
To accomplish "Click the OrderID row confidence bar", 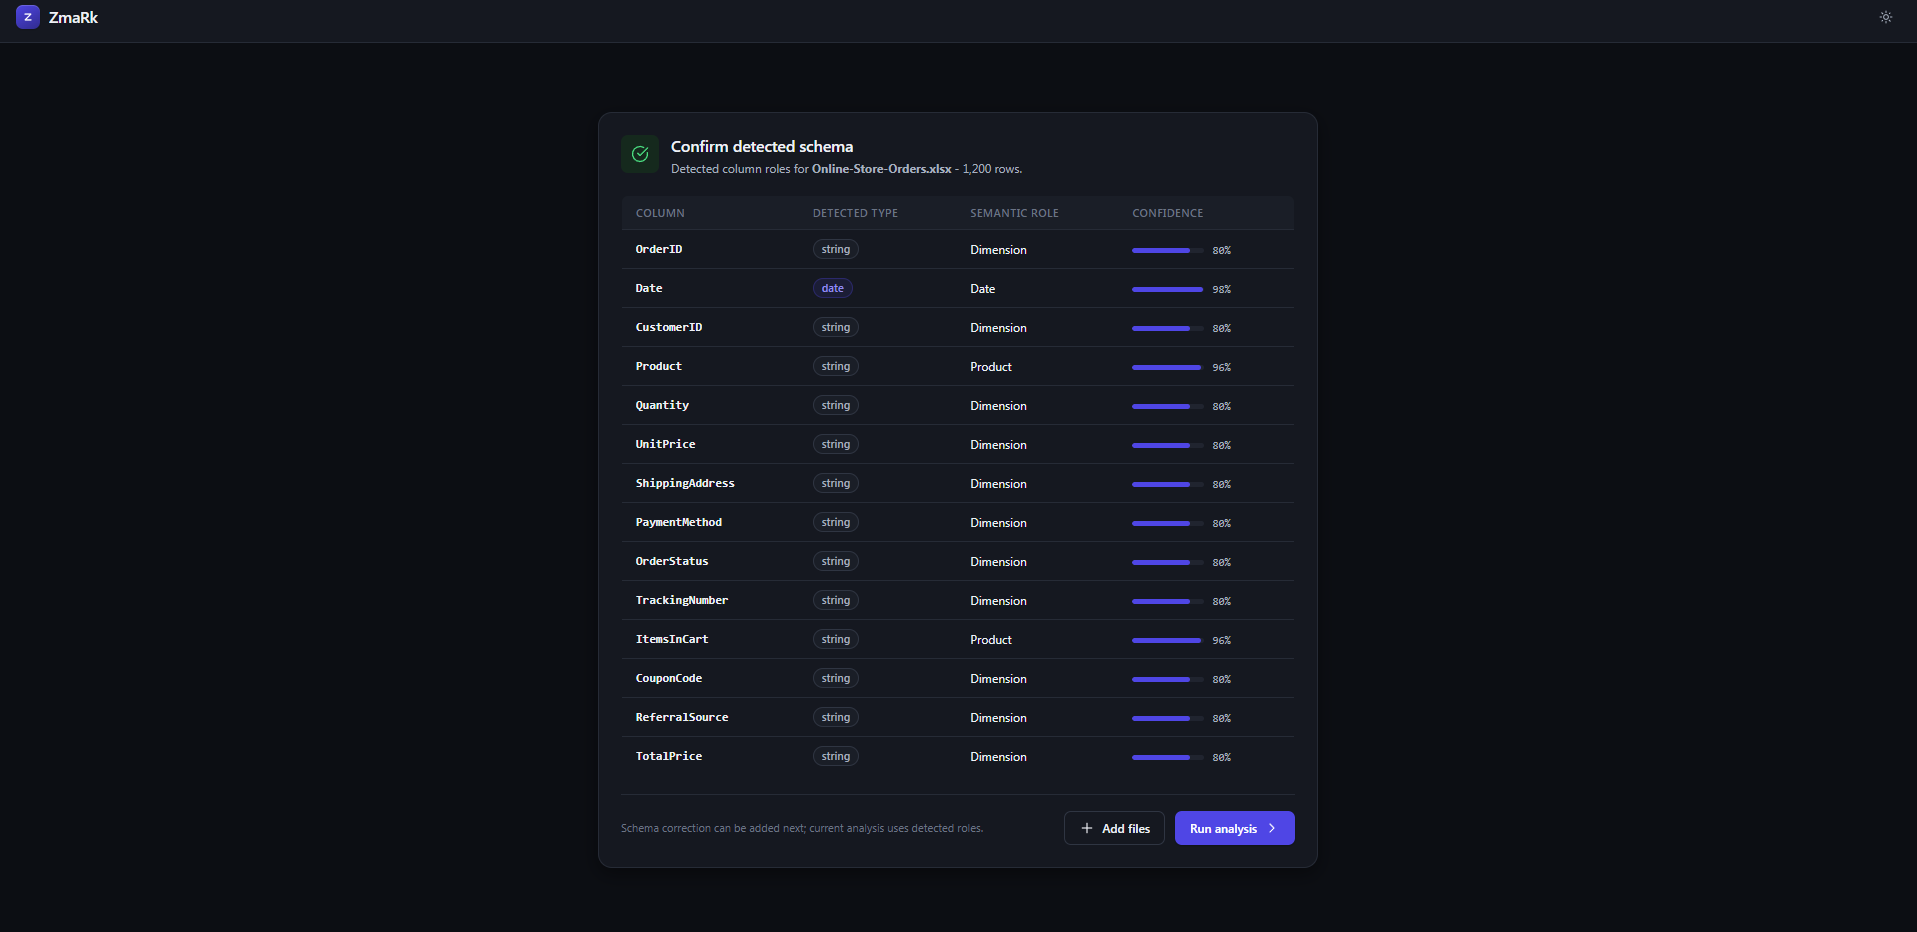I will point(1168,250).
